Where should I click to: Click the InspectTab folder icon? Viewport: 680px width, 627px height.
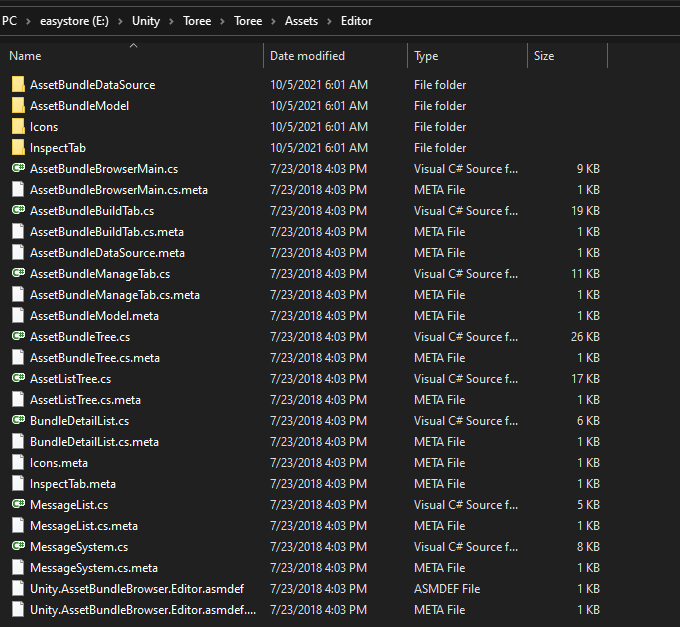[18, 148]
